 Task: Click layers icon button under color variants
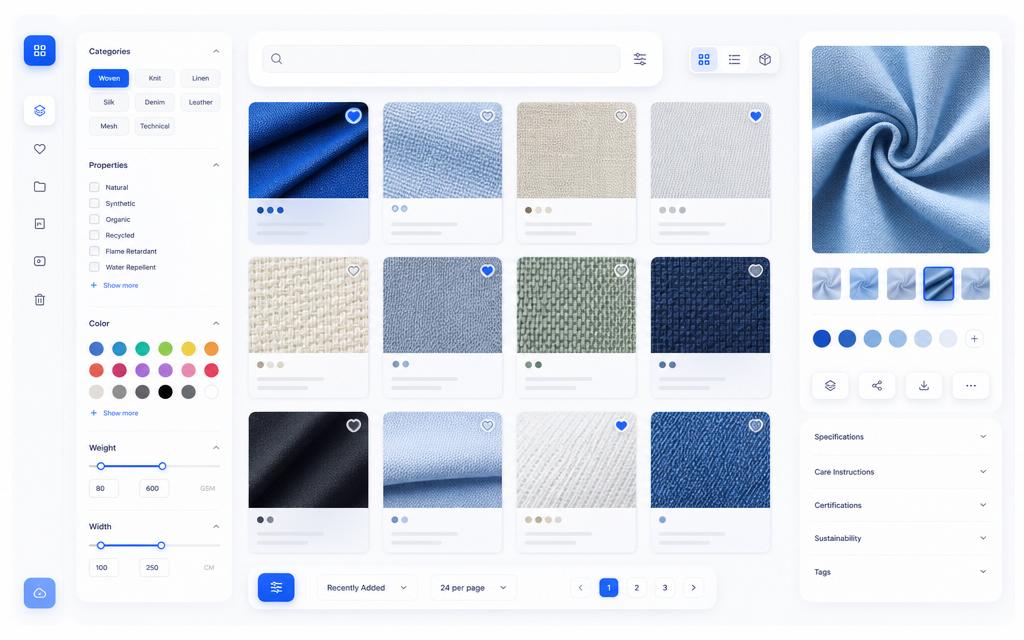tap(830, 385)
